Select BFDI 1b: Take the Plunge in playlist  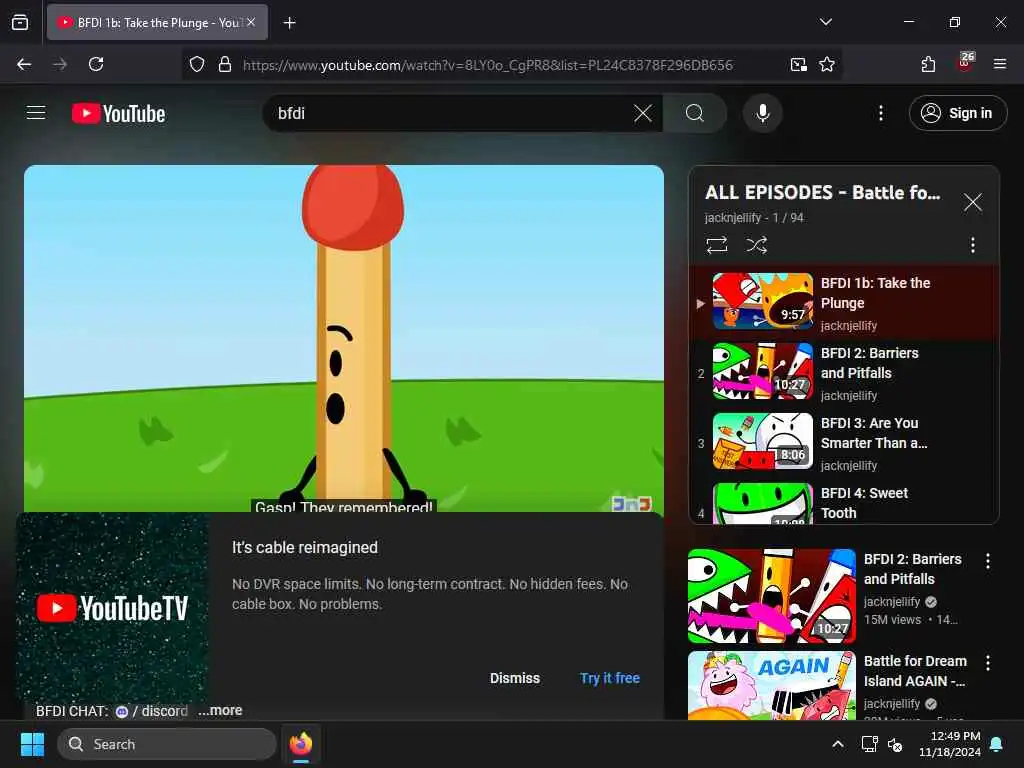pyautogui.click(x=844, y=302)
